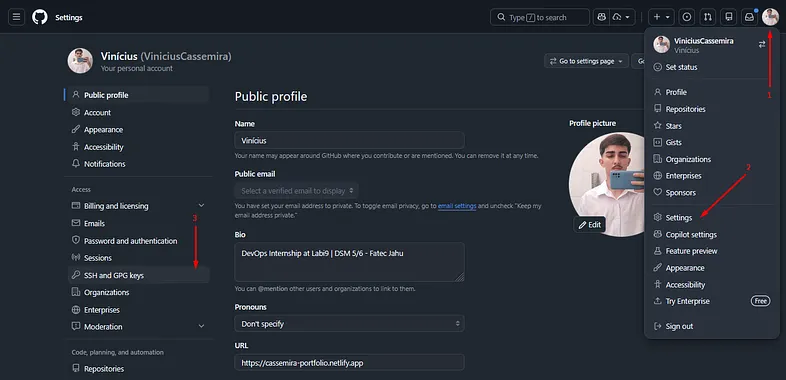
Task: Open Emails in left sidebar
Action: [x=137, y=223]
